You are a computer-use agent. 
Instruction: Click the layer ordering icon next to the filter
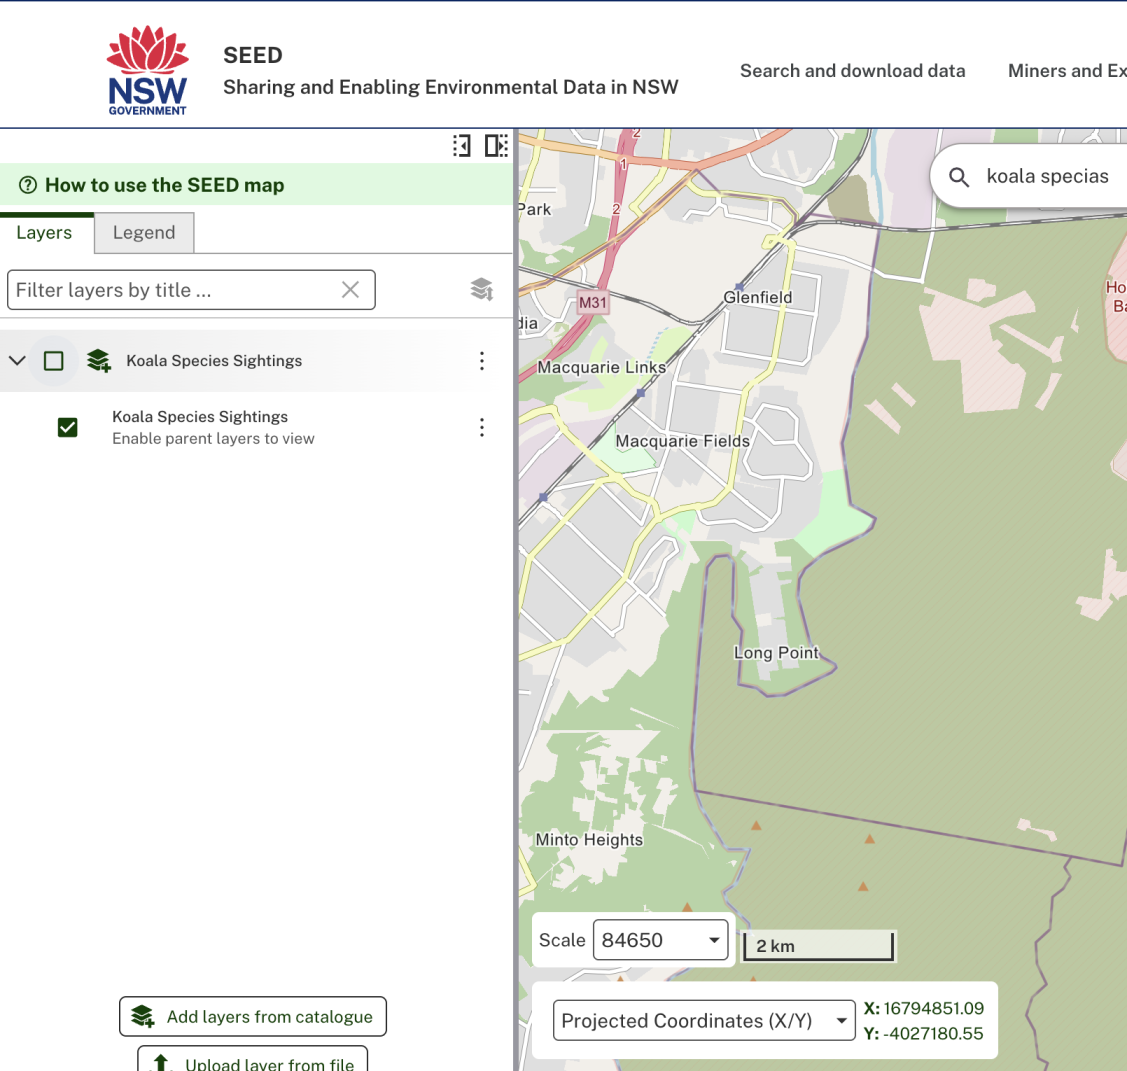(x=482, y=289)
